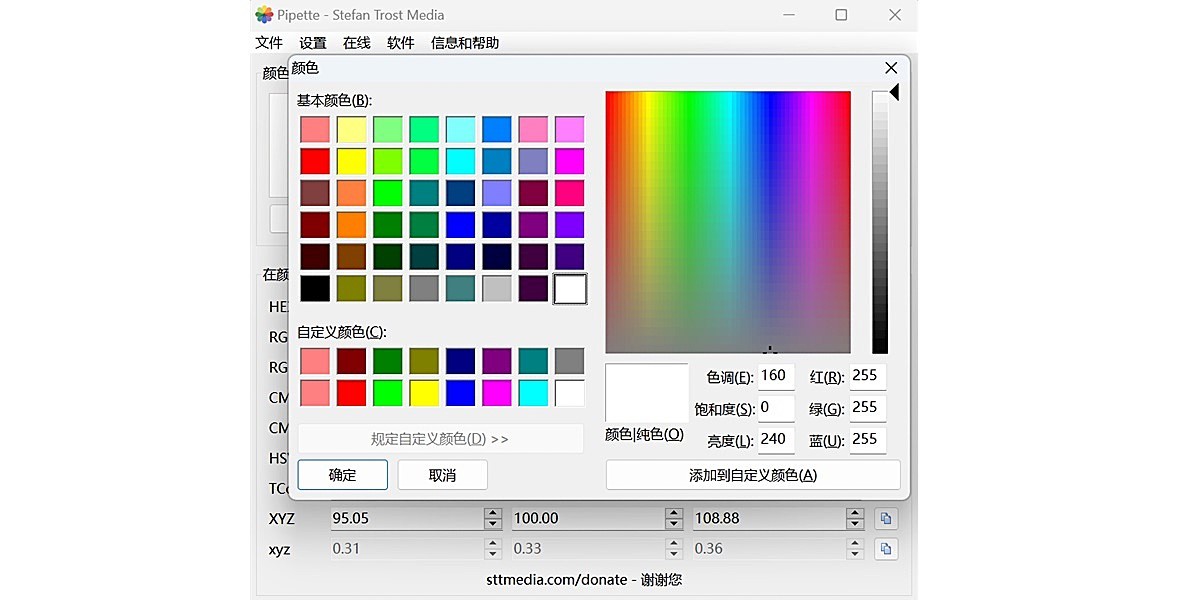
Task: Open the 文件 menu
Action: 270,42
